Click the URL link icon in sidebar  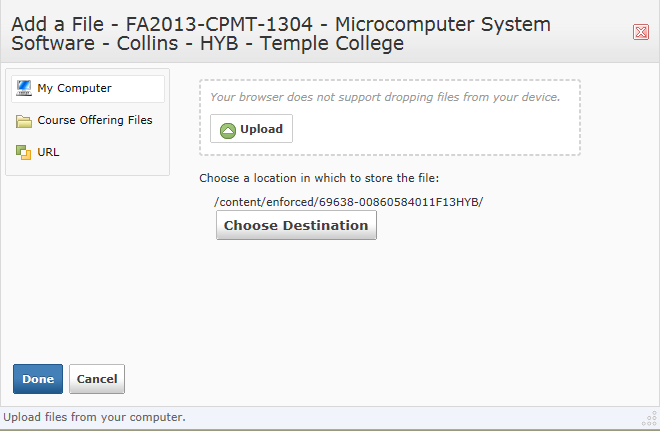click(24, 152)
